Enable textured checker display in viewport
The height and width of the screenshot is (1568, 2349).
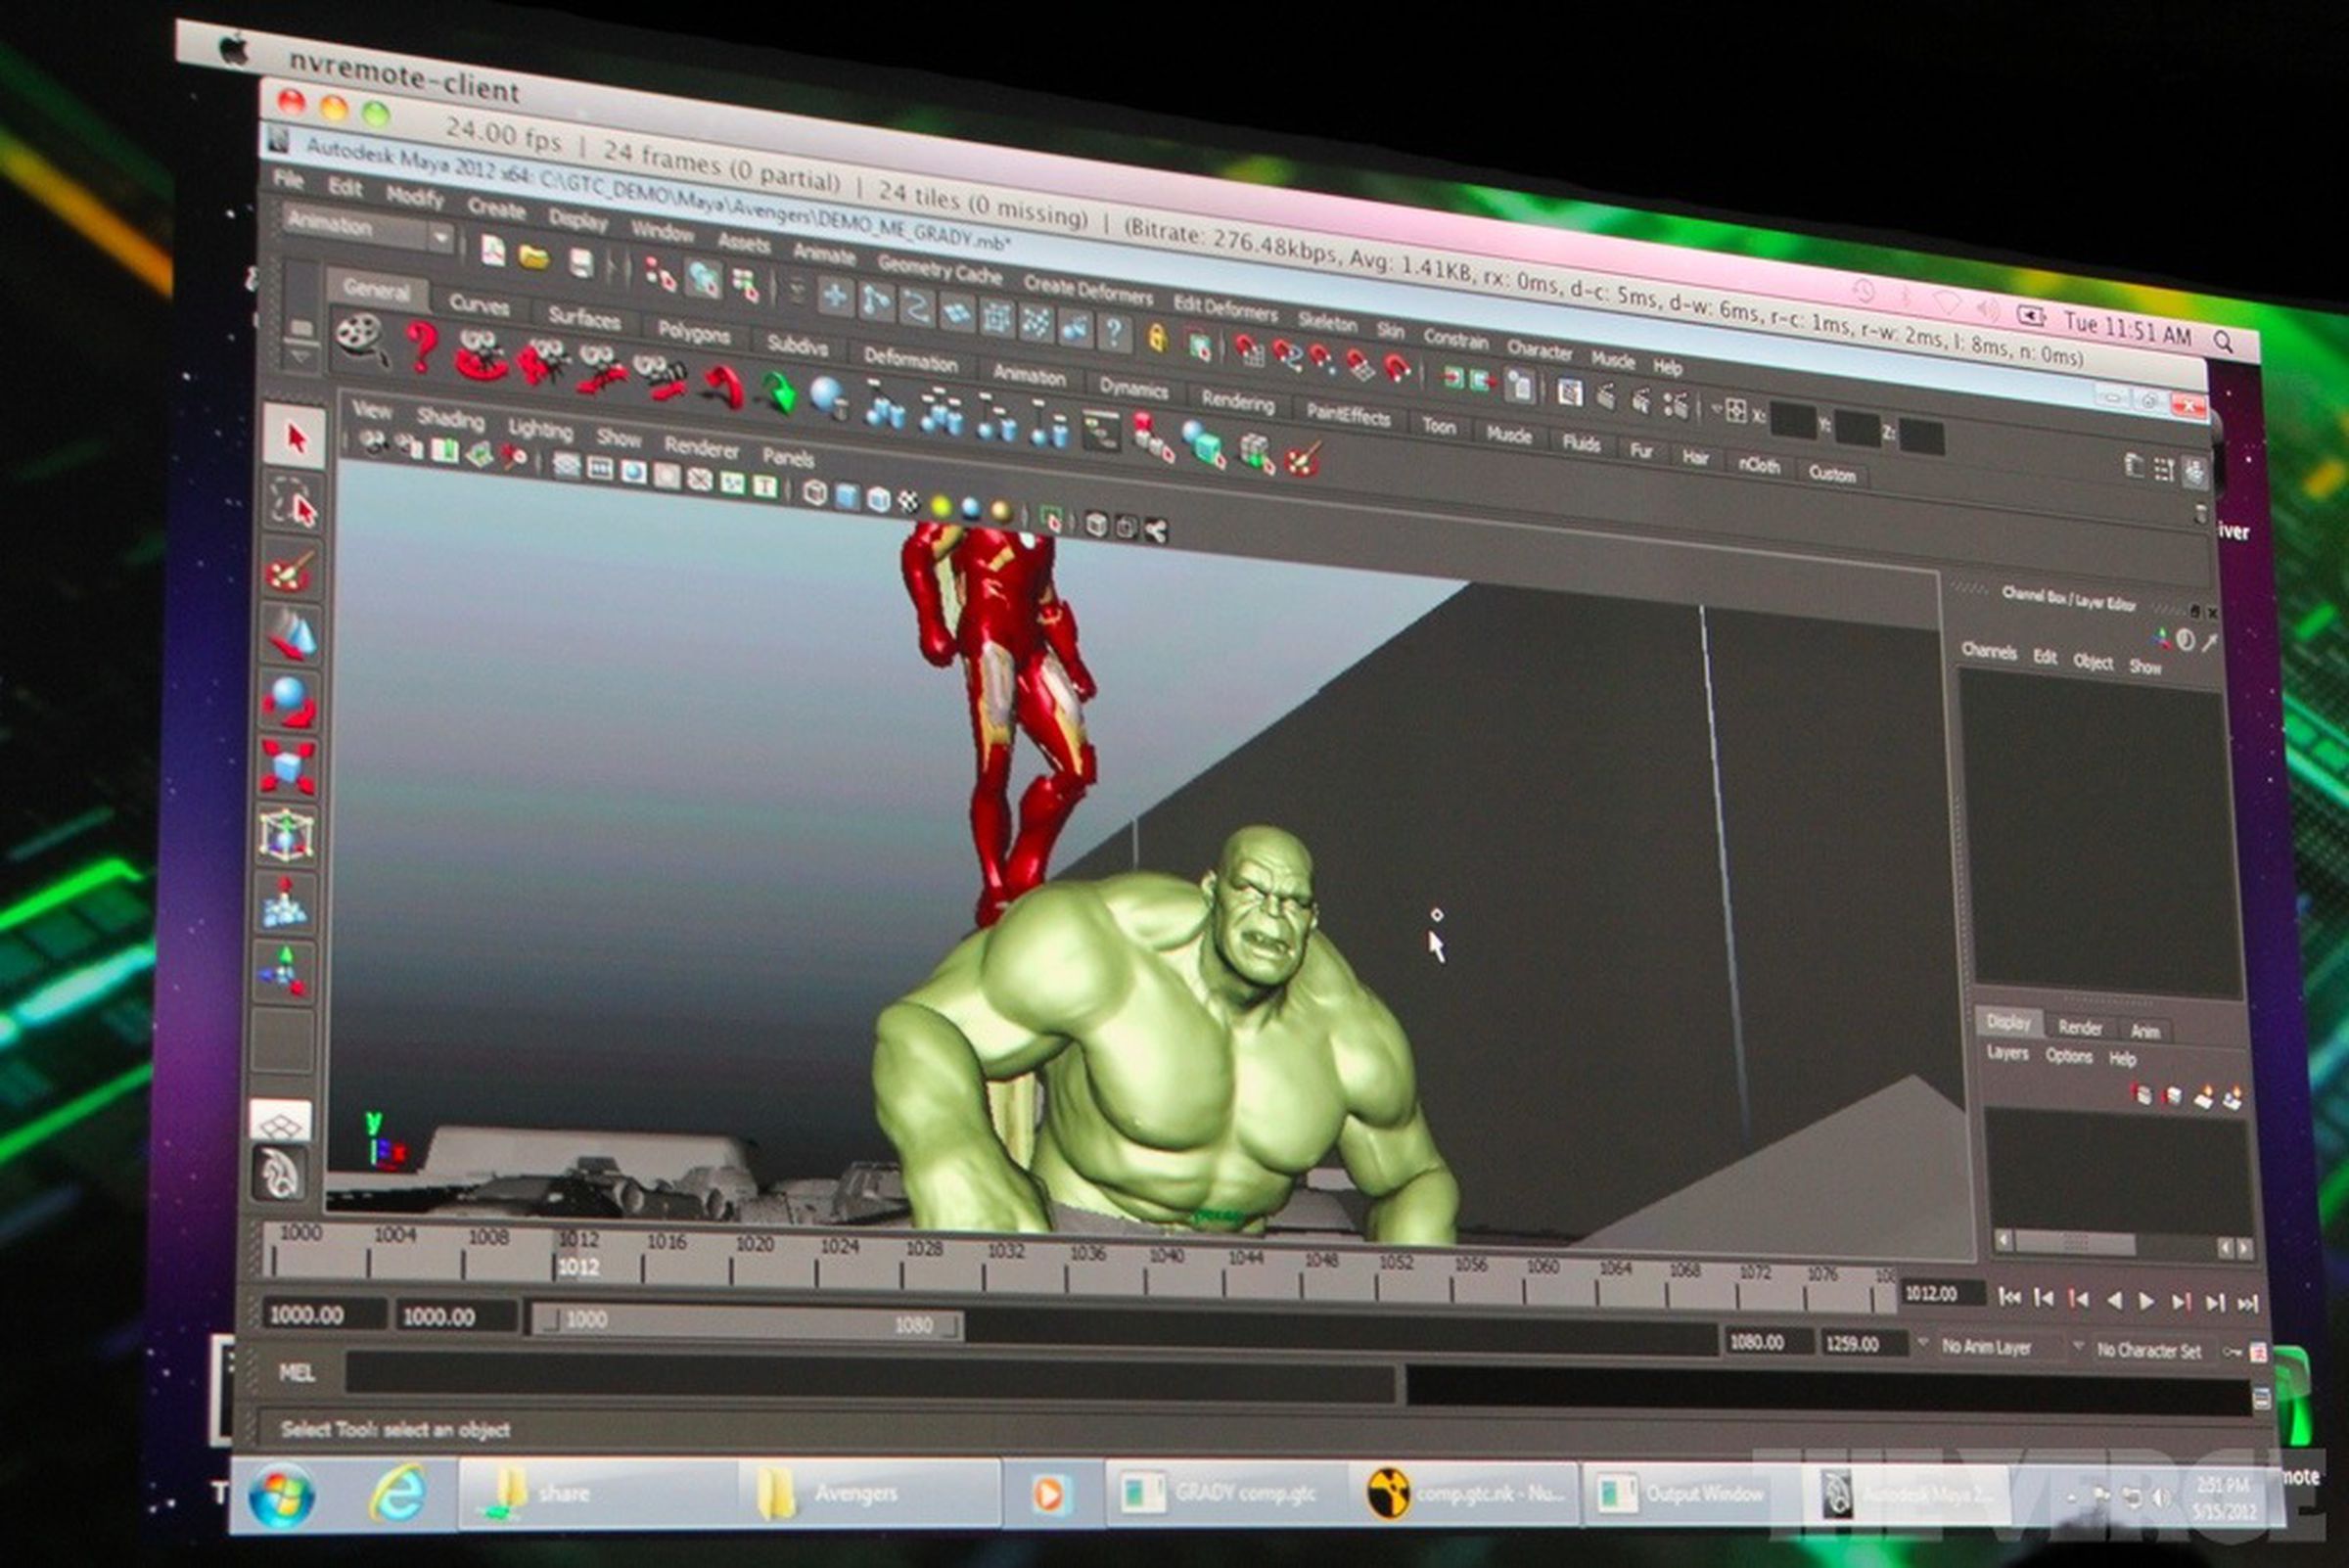[x=908, y=503]
